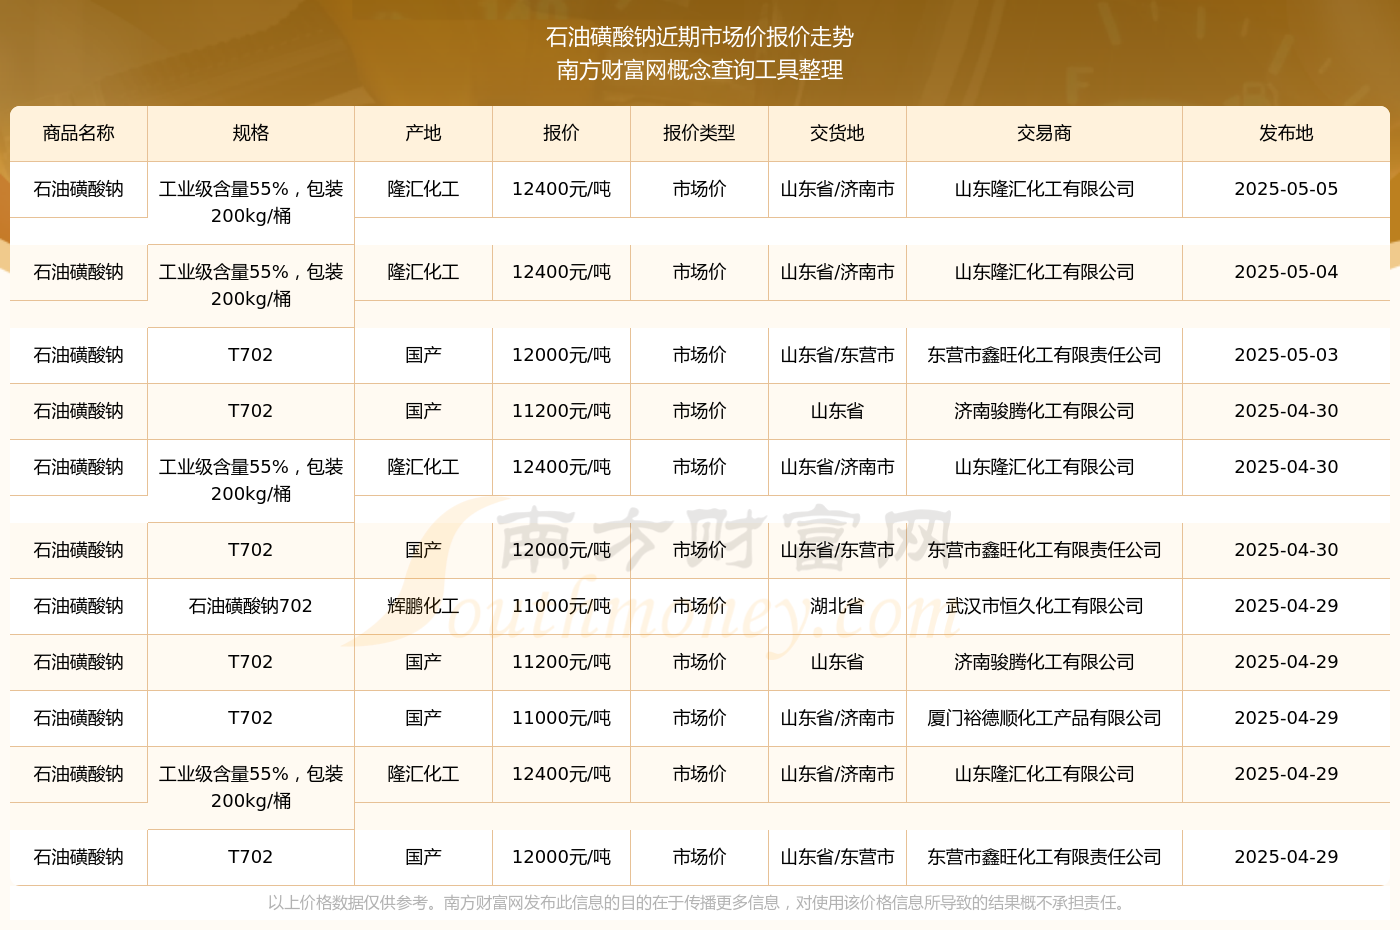This screenshot has height=930, width=1400.
Task: Click the 报价 column header
Action: point(561,133)
